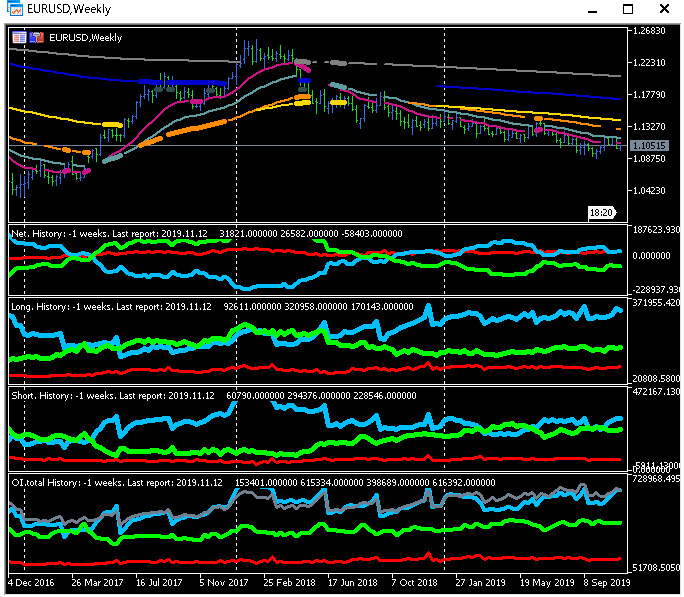Click the chart window icon in title bar
This screenshot has height=597, width=684.
click(14, 8)
